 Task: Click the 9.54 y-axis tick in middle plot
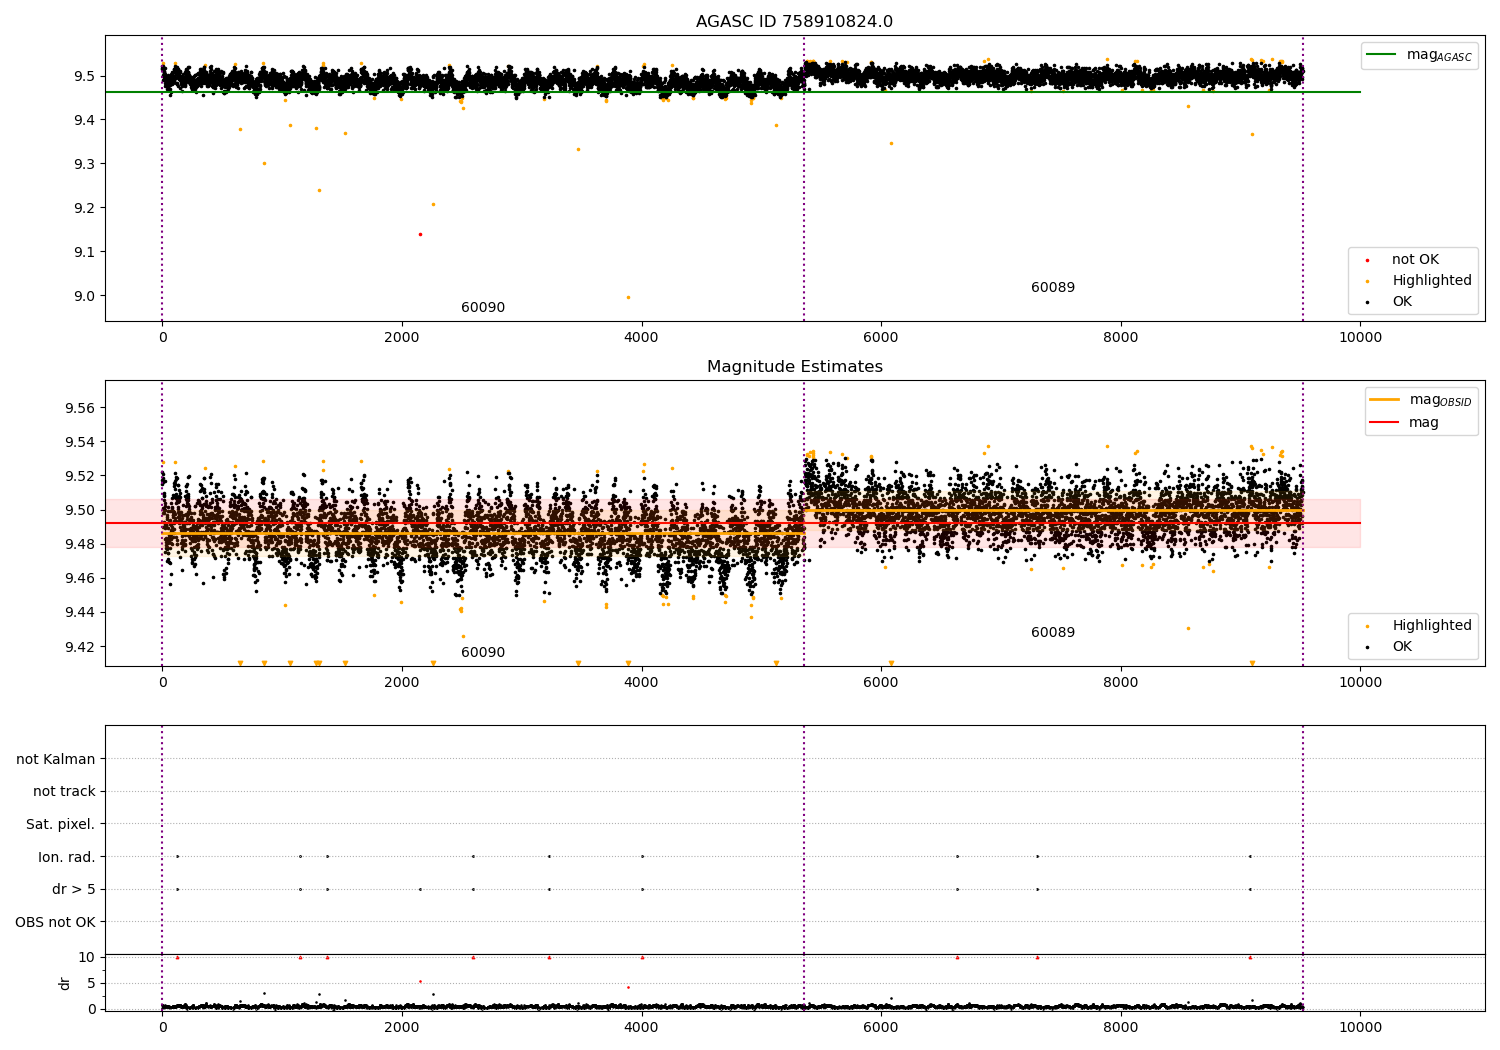80,443
